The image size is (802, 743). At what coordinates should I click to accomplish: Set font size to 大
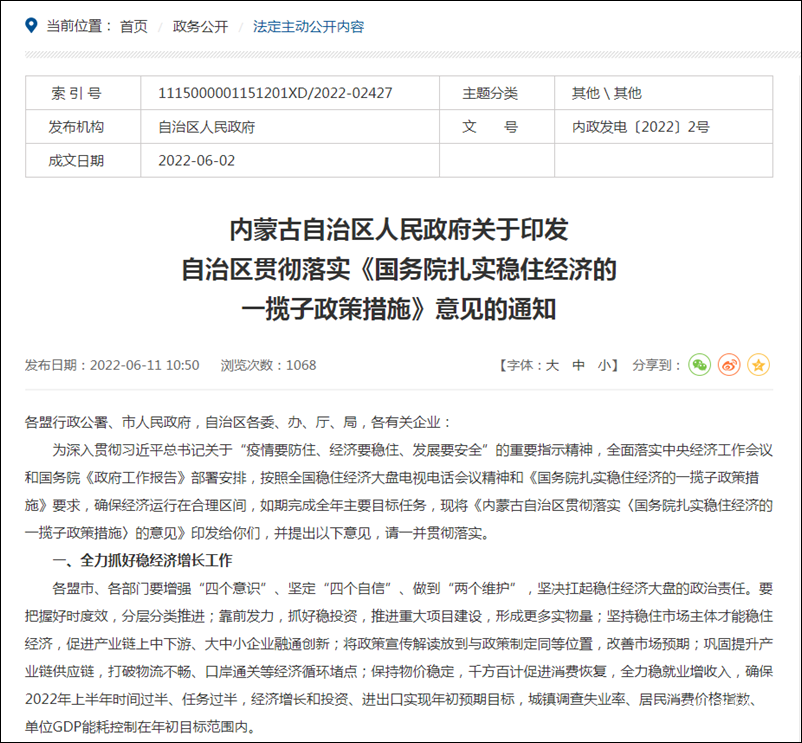pyautogui.click(x=552, y=365)
